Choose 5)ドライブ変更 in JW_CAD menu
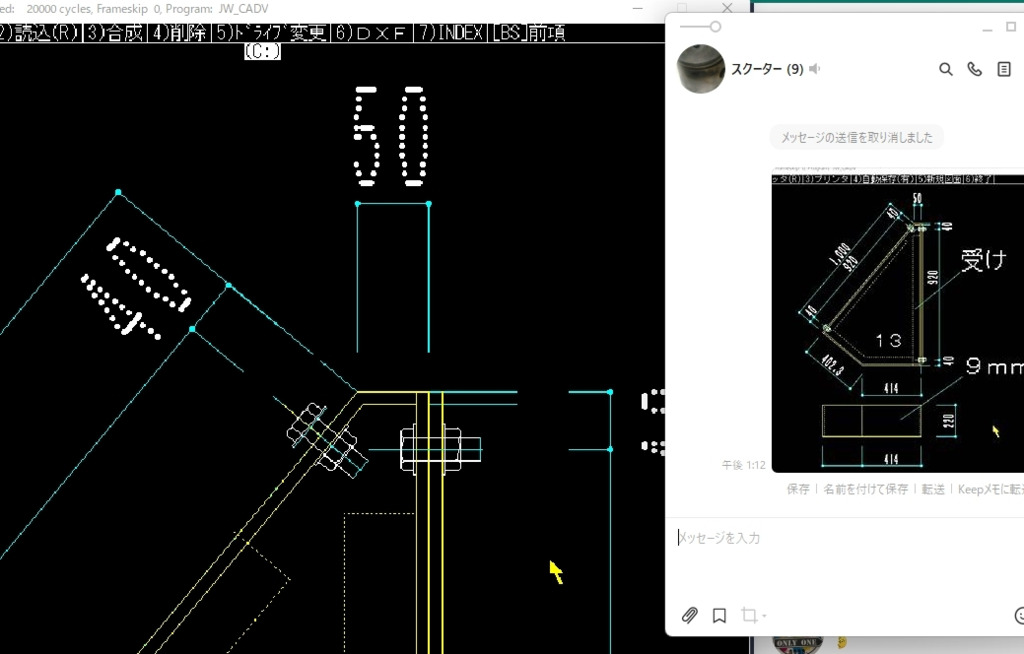1024x654 pixels. click(x=270, y=33)
